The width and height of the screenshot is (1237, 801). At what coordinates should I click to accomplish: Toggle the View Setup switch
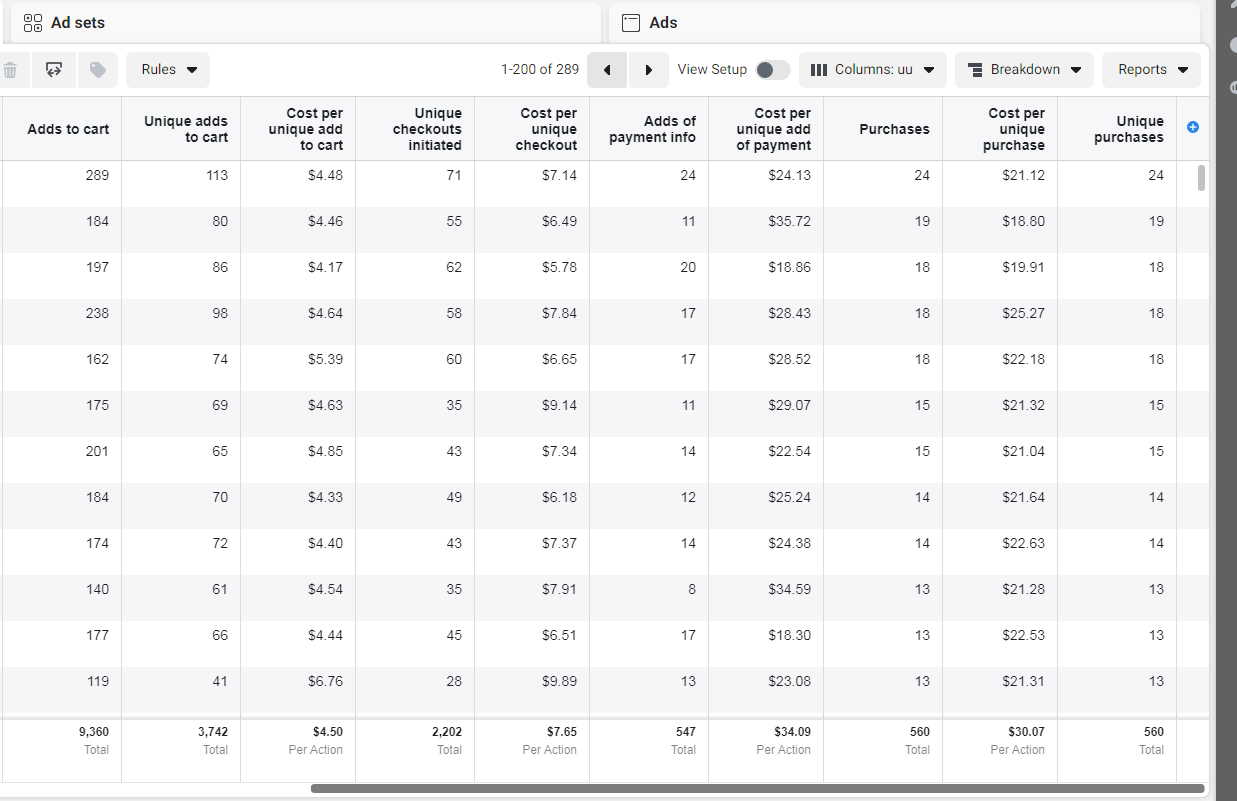tap(772, 70)
